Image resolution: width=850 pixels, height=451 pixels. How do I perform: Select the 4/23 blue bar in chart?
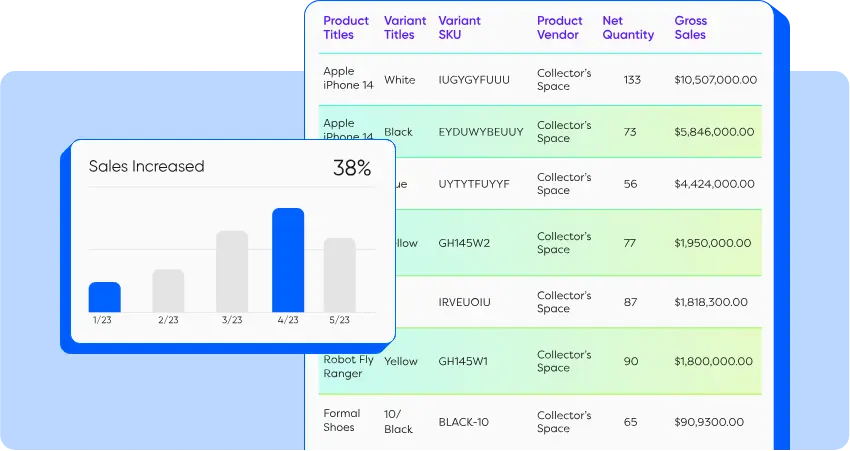[288, 260]
